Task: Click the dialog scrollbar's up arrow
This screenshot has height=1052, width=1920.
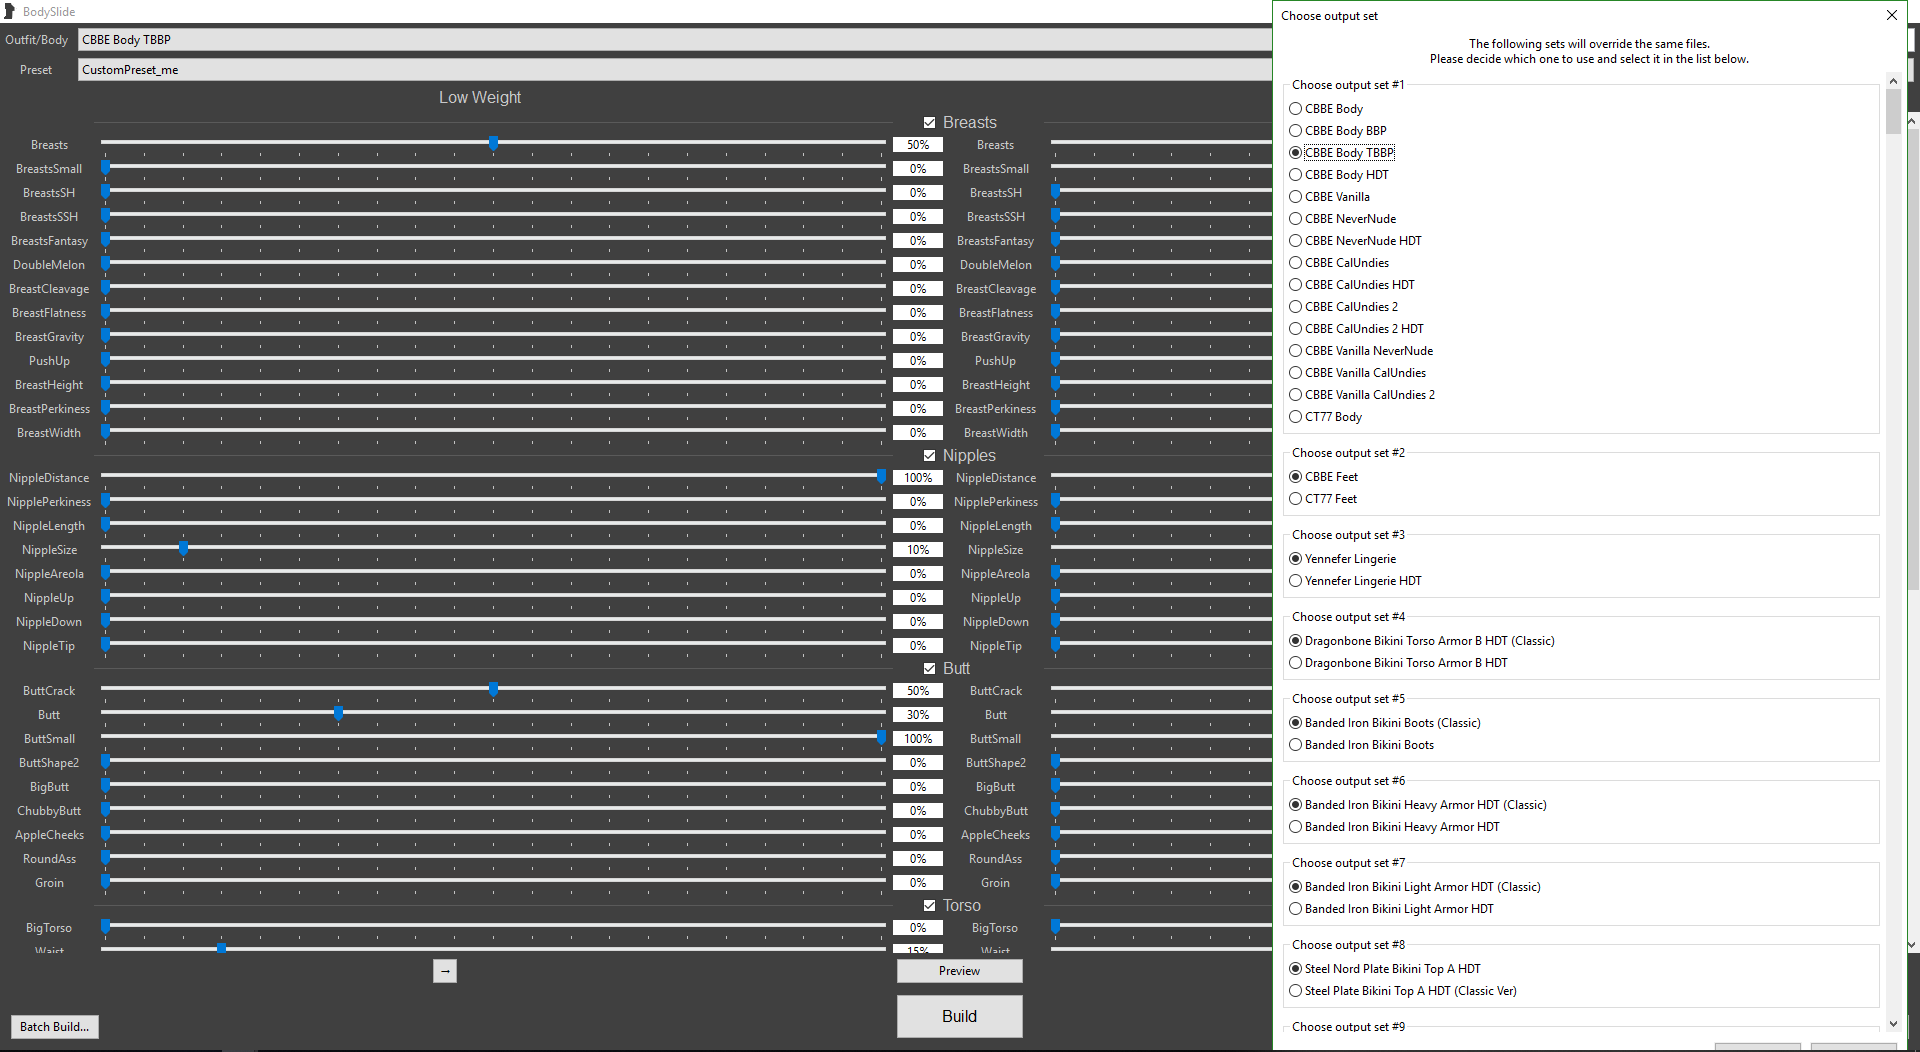Action: pyautogui.click(x=1892, y=81)
